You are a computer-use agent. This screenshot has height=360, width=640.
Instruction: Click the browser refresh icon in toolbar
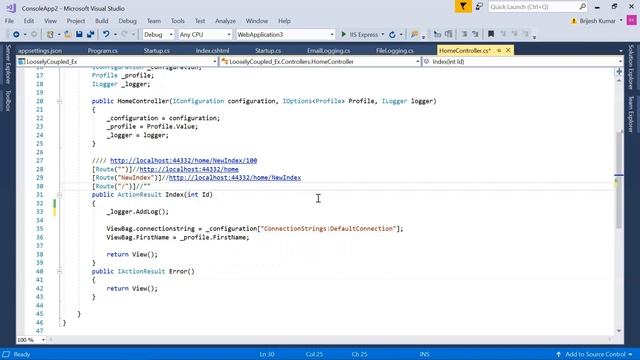pos(392,35)
